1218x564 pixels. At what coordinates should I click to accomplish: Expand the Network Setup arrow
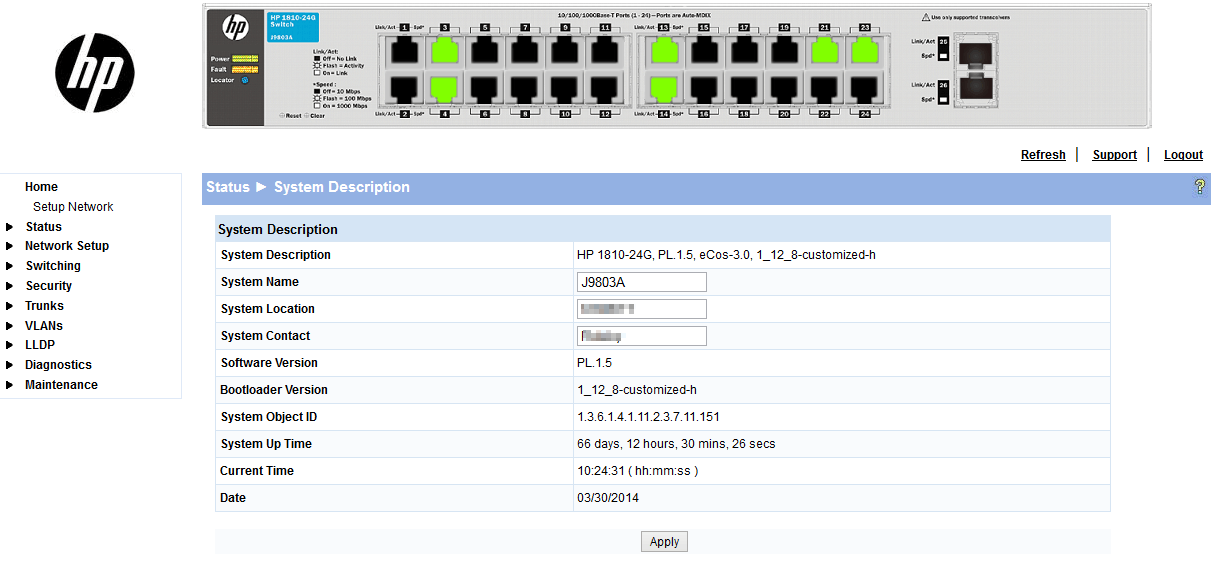point(10,246)
